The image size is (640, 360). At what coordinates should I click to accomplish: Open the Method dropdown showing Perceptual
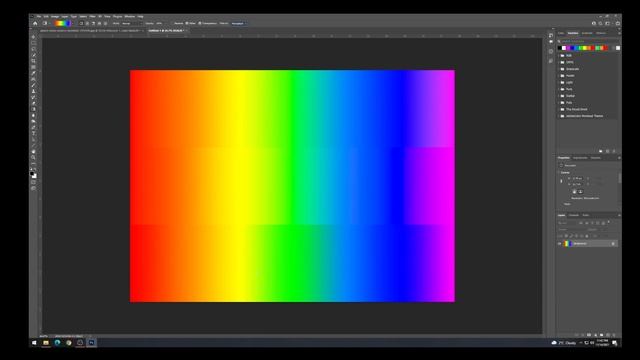(x=238, y=23)
